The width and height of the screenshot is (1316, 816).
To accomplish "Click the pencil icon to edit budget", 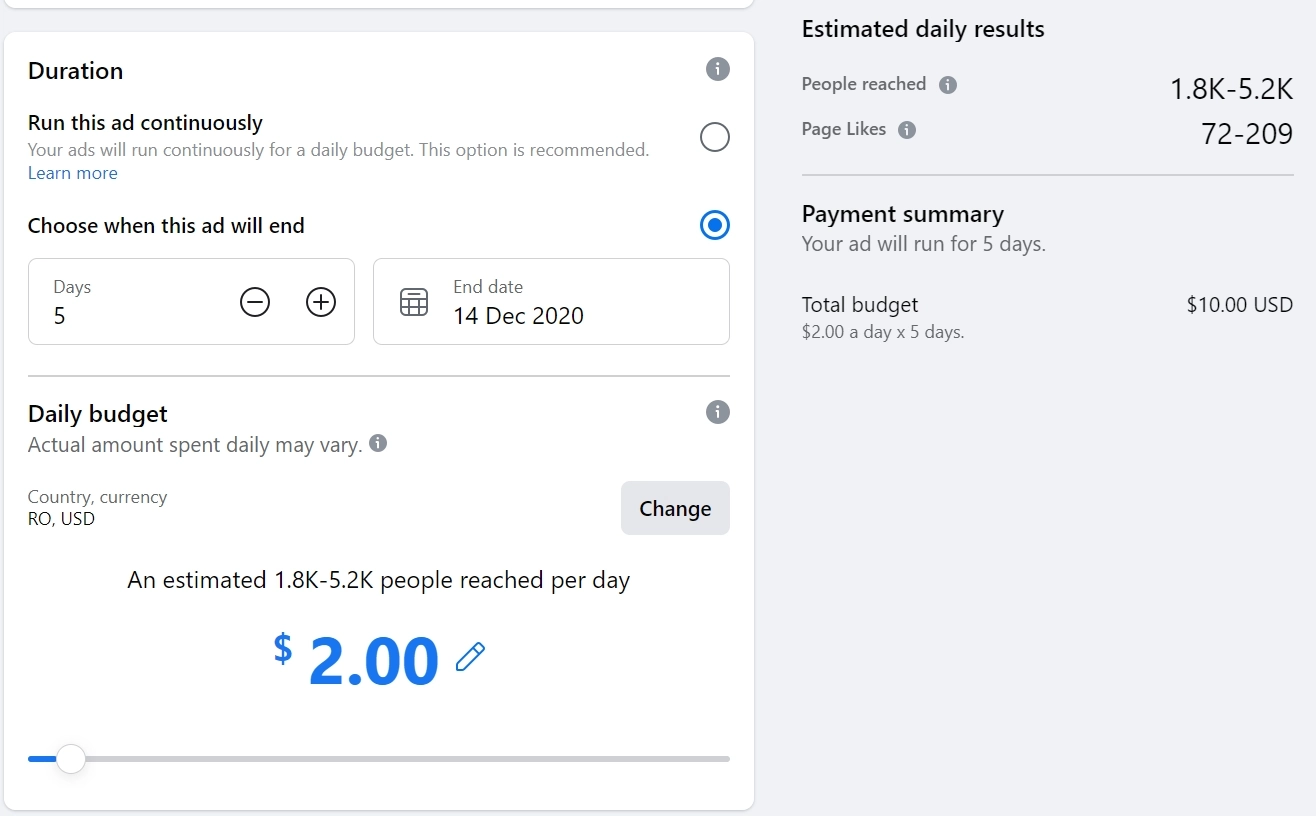I will pos(470,657).
